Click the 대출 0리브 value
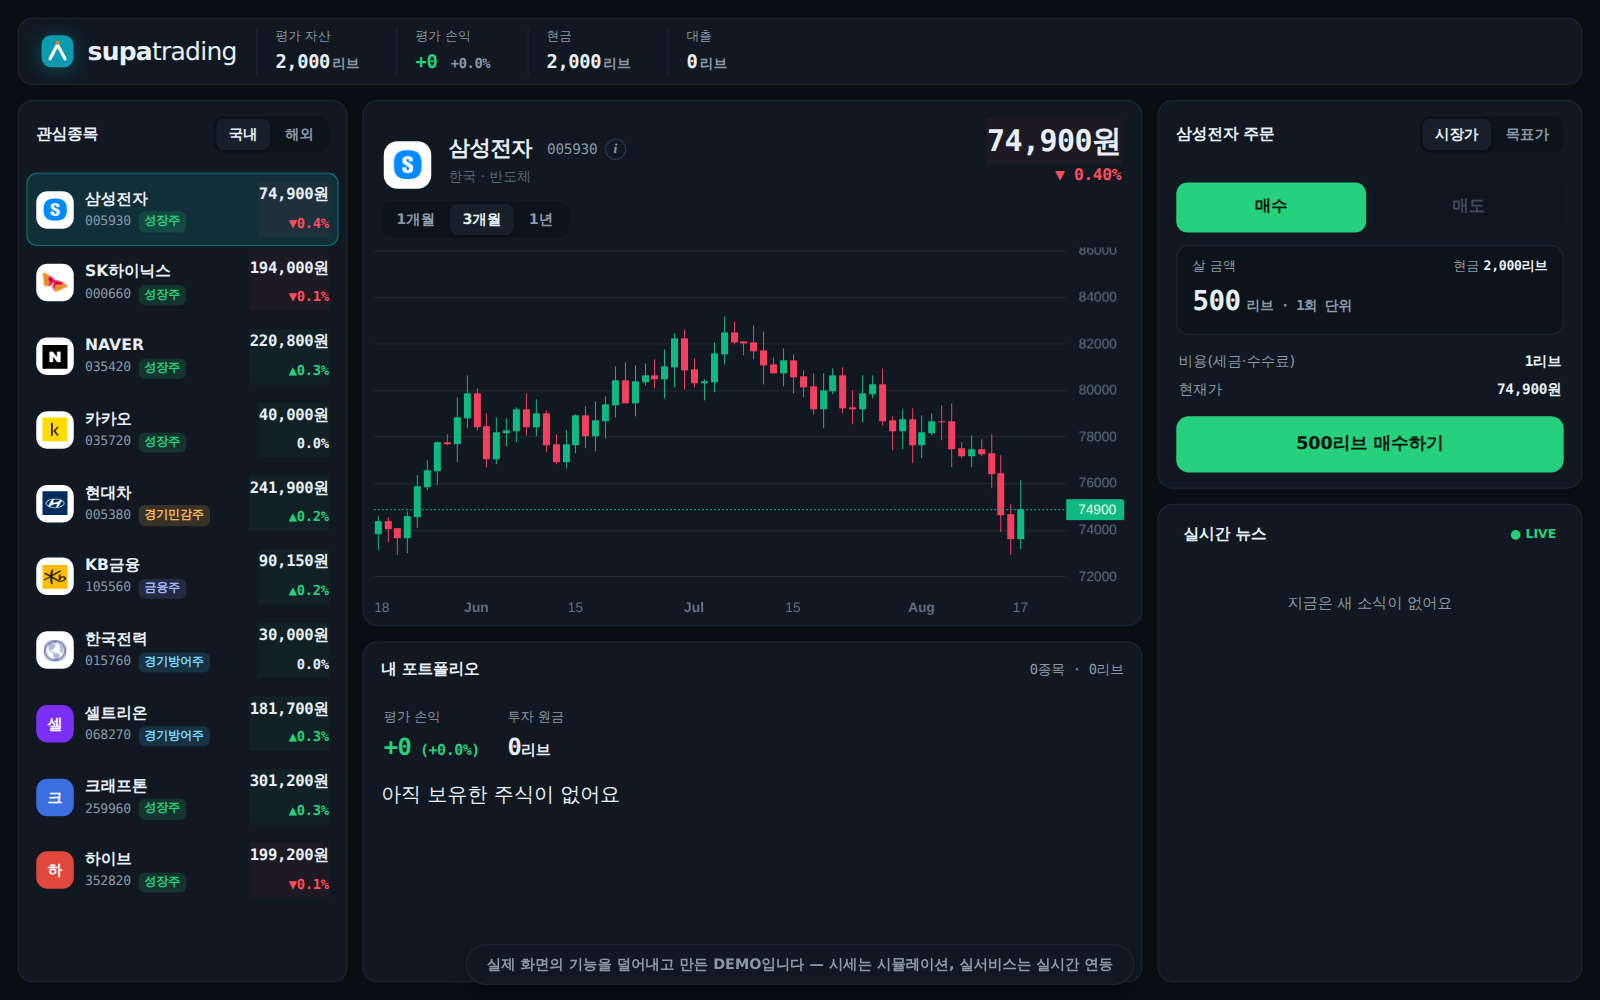The image size is (1600, 1000). point(706,62)
